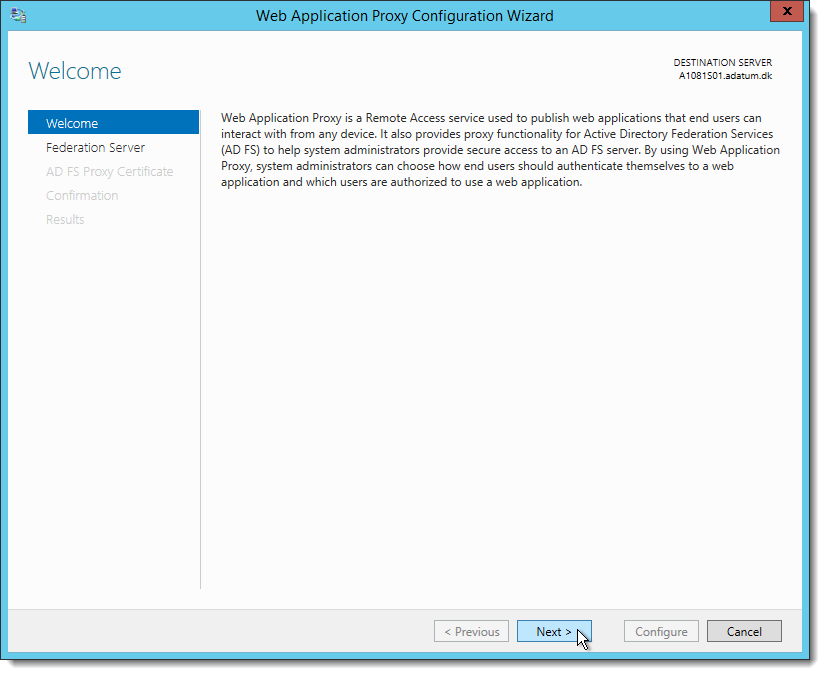This screenshot has height=675, width=825.
Task: Click the Web Application Proxy description paragraph
Action: pyautogui.click(x=500, y=150)
